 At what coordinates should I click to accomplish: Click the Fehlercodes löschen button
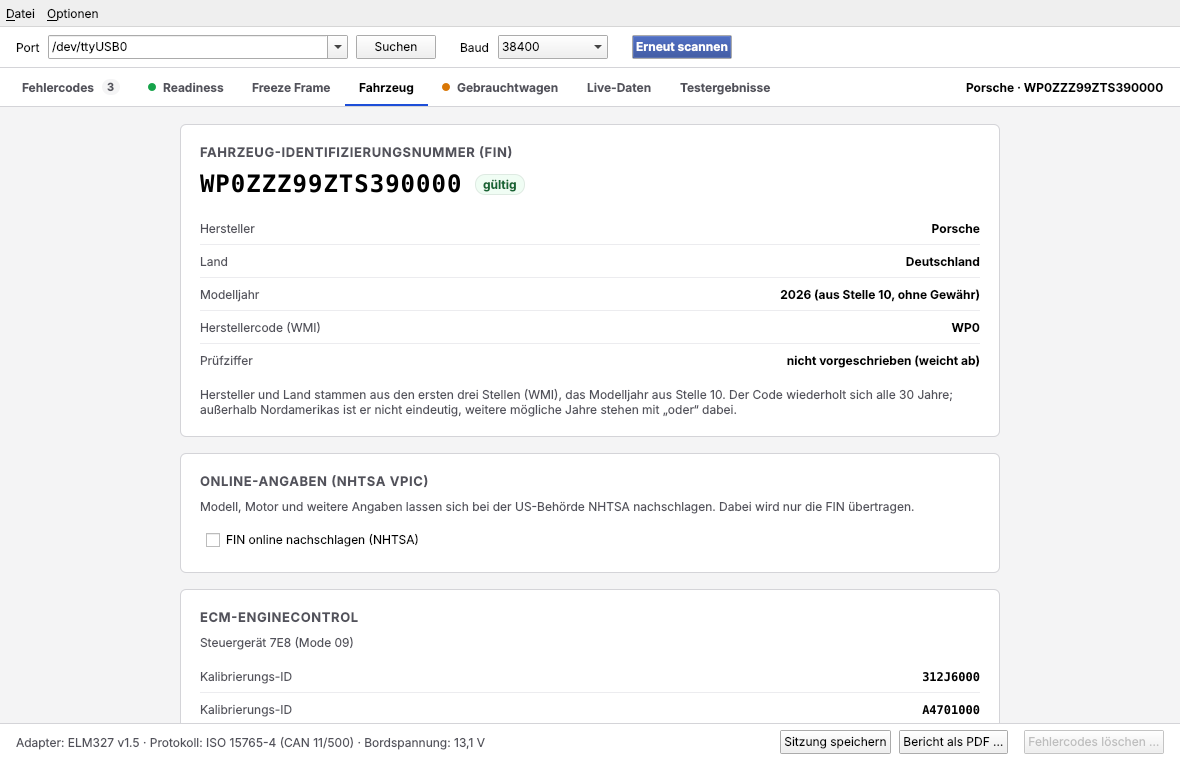click(x=1093, y=742)
